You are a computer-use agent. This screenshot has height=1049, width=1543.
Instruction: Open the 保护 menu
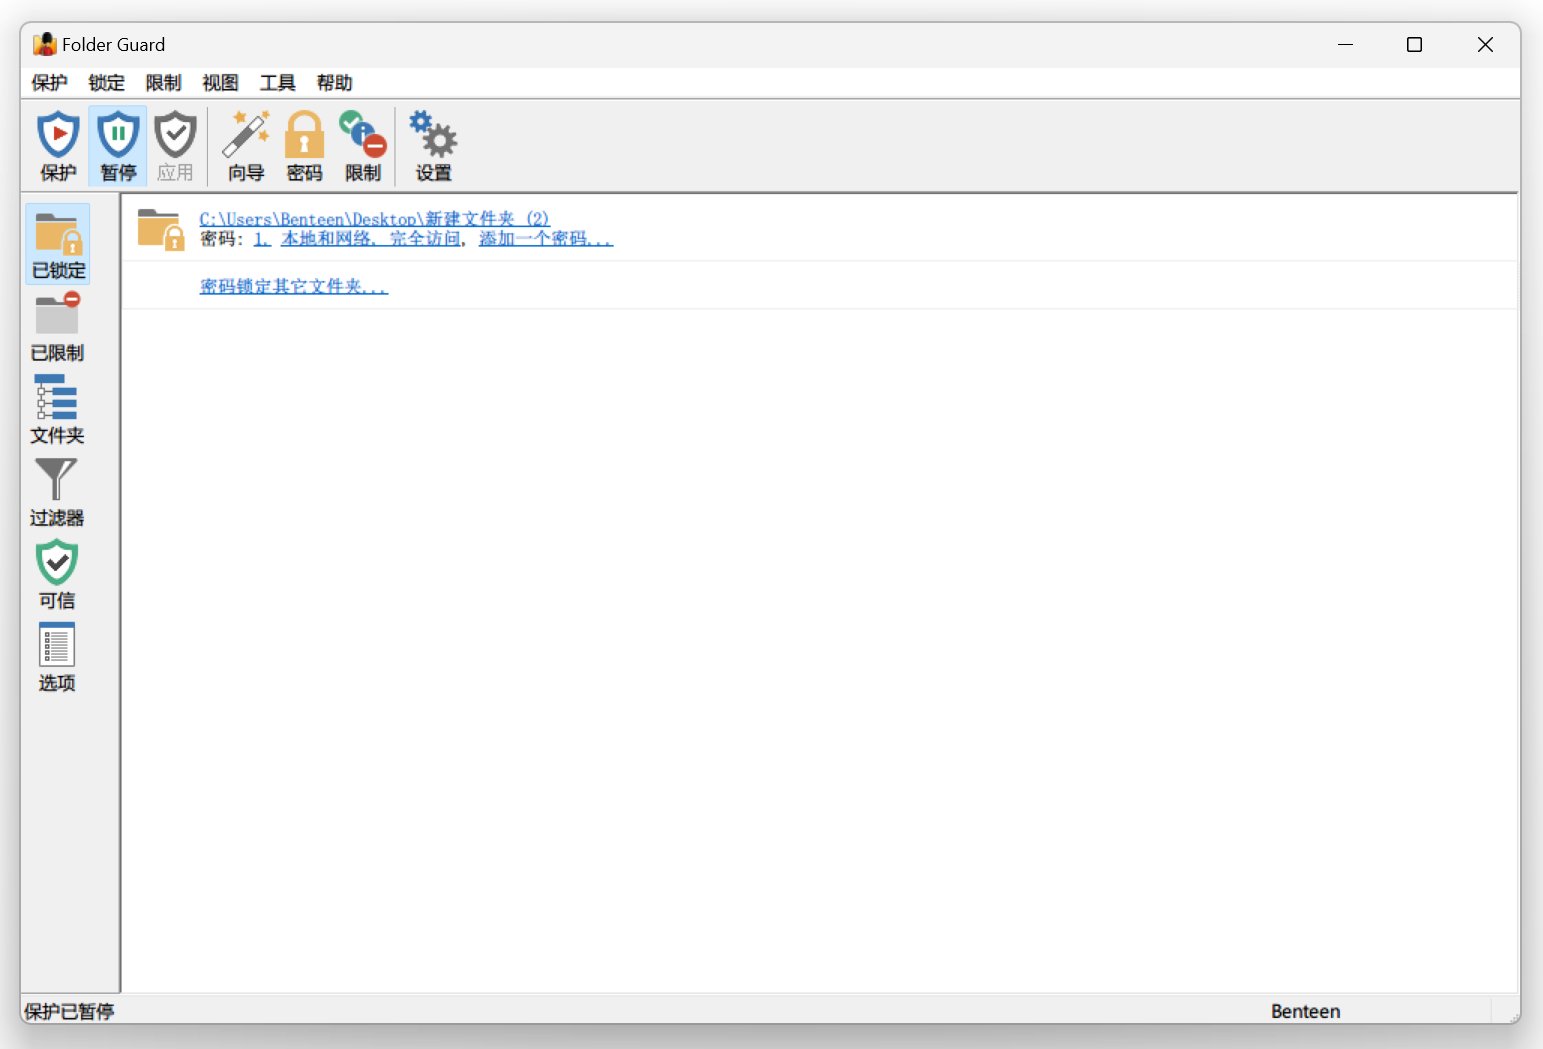[x=49, y=83]
